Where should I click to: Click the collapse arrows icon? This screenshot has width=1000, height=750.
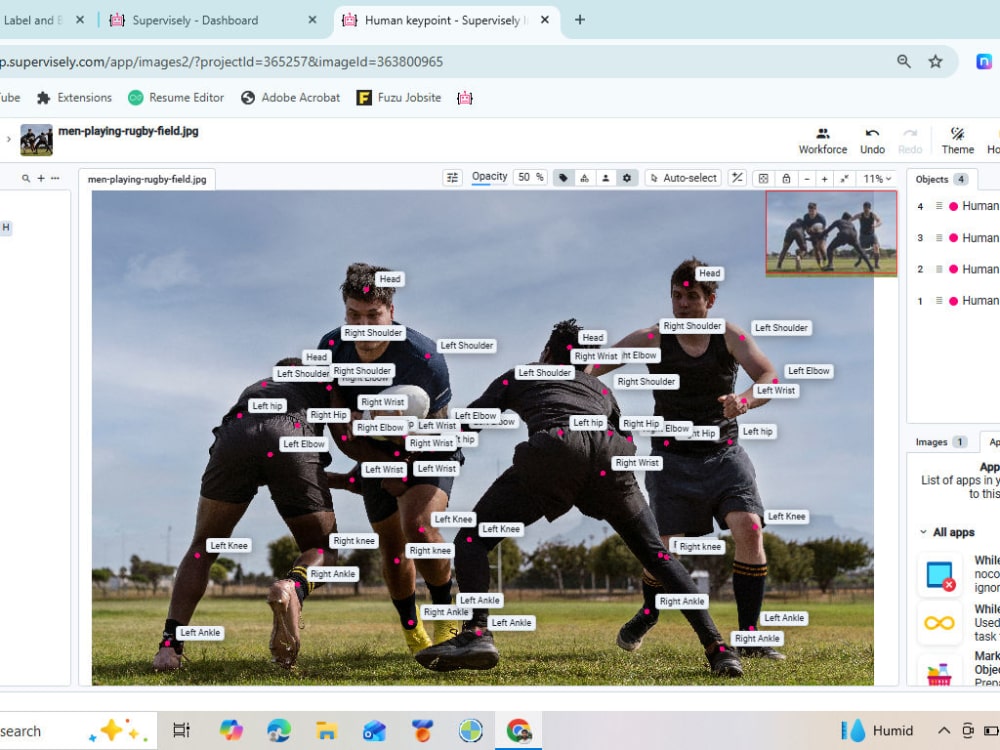pyautogui.click(x=844, y=179)
